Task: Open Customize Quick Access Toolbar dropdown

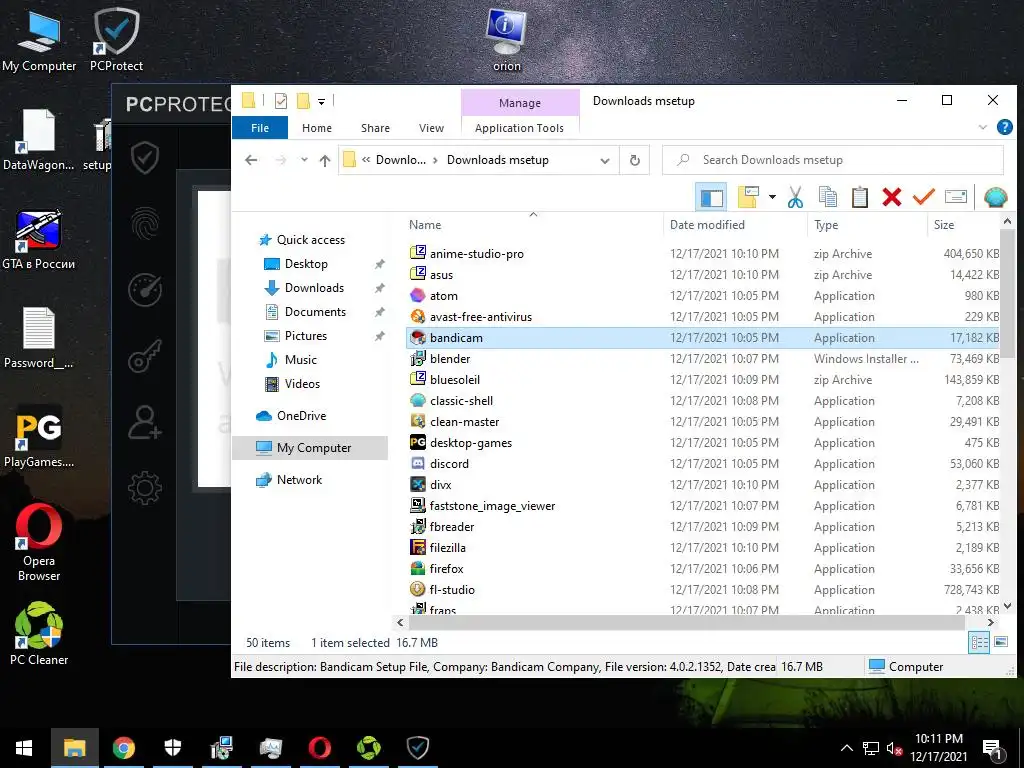Action: pyautogui.click(x=321, y=101)
